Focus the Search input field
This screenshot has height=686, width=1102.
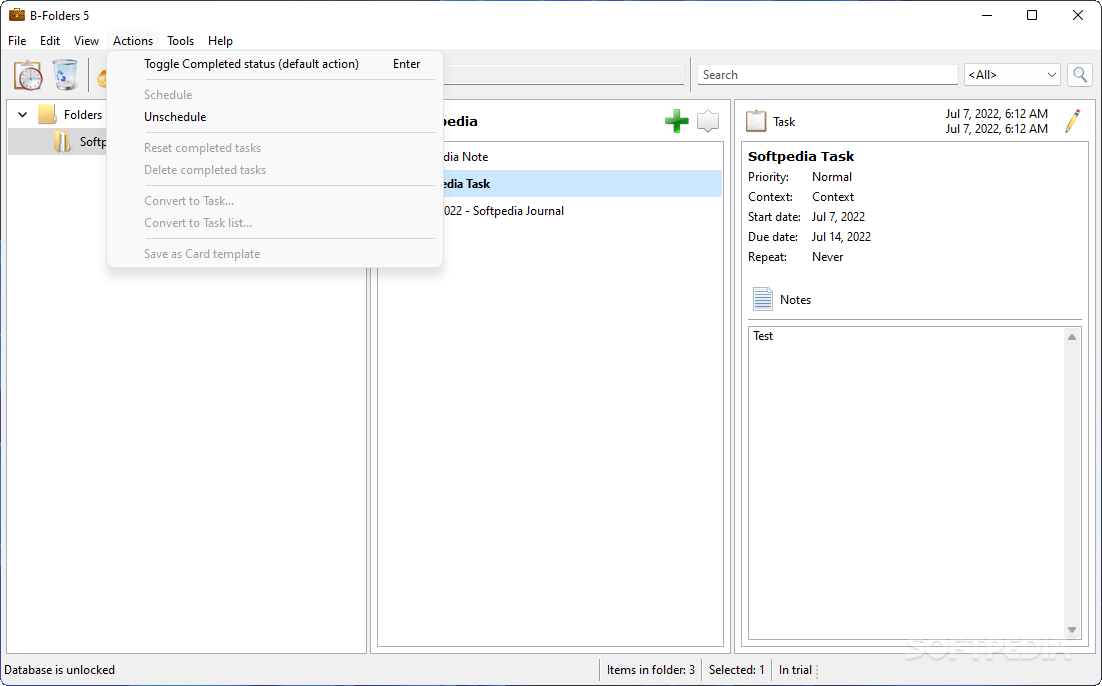(827, 75)
